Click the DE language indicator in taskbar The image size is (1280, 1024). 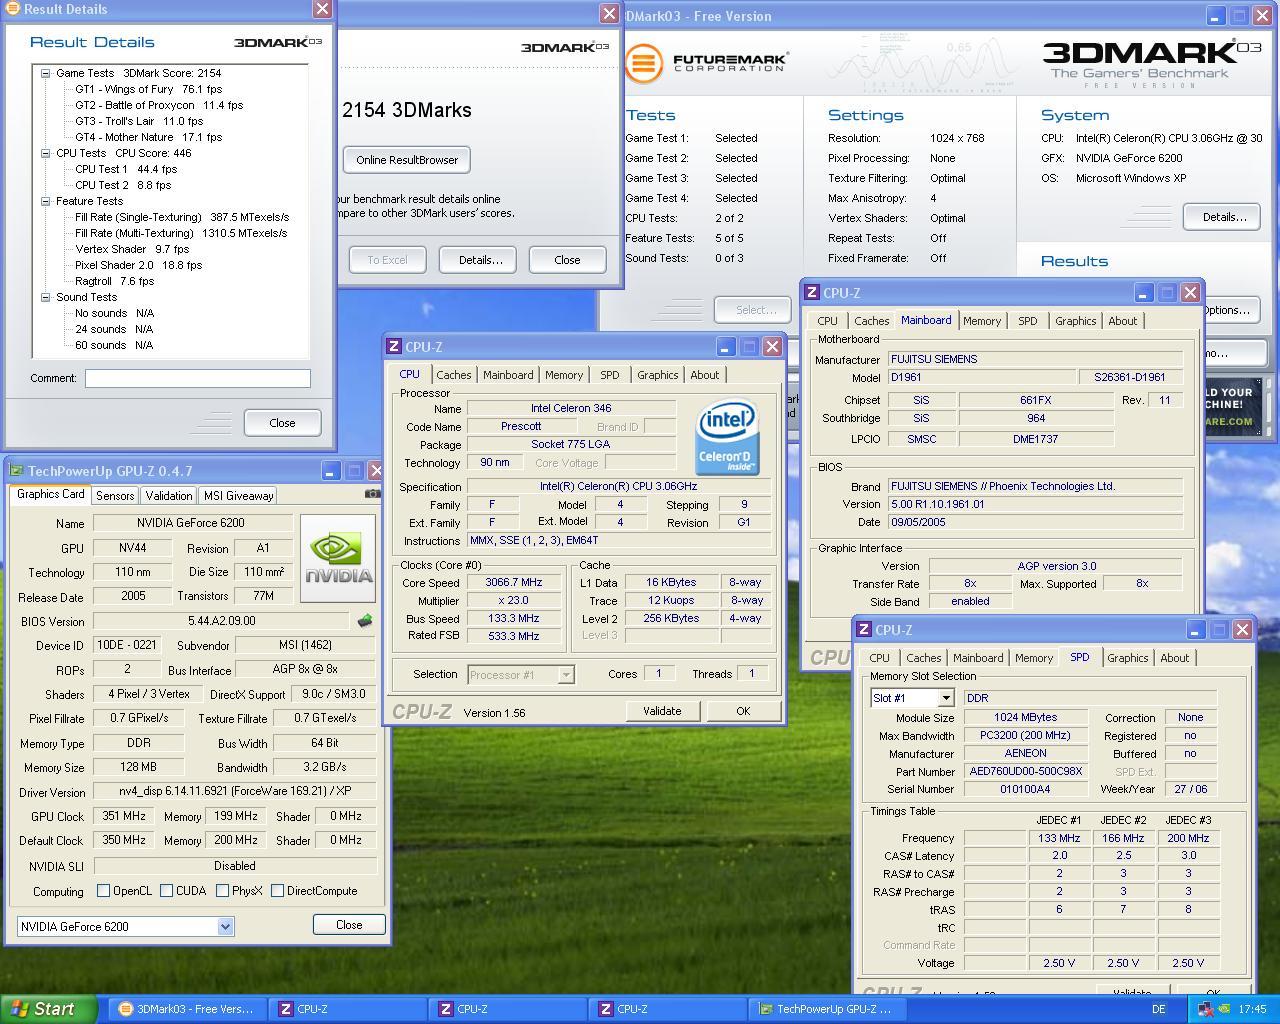point(1158,1009)
